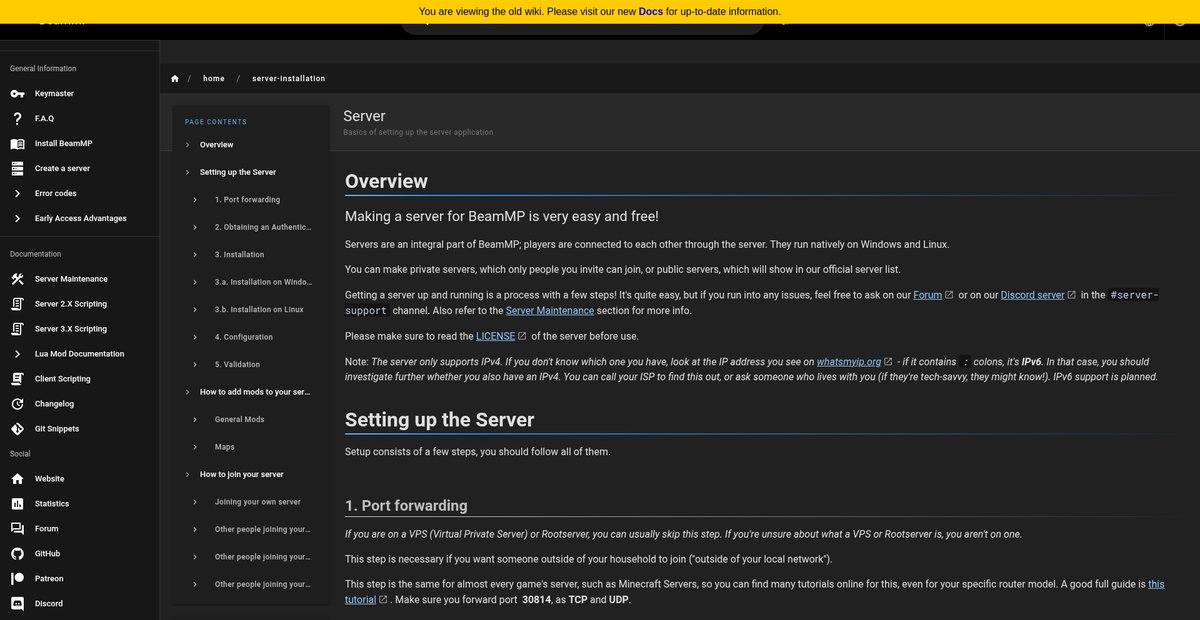1200x620 pixels.
Task: Click chevron beside 4. Configuration entry
Action: click(195, 337)
